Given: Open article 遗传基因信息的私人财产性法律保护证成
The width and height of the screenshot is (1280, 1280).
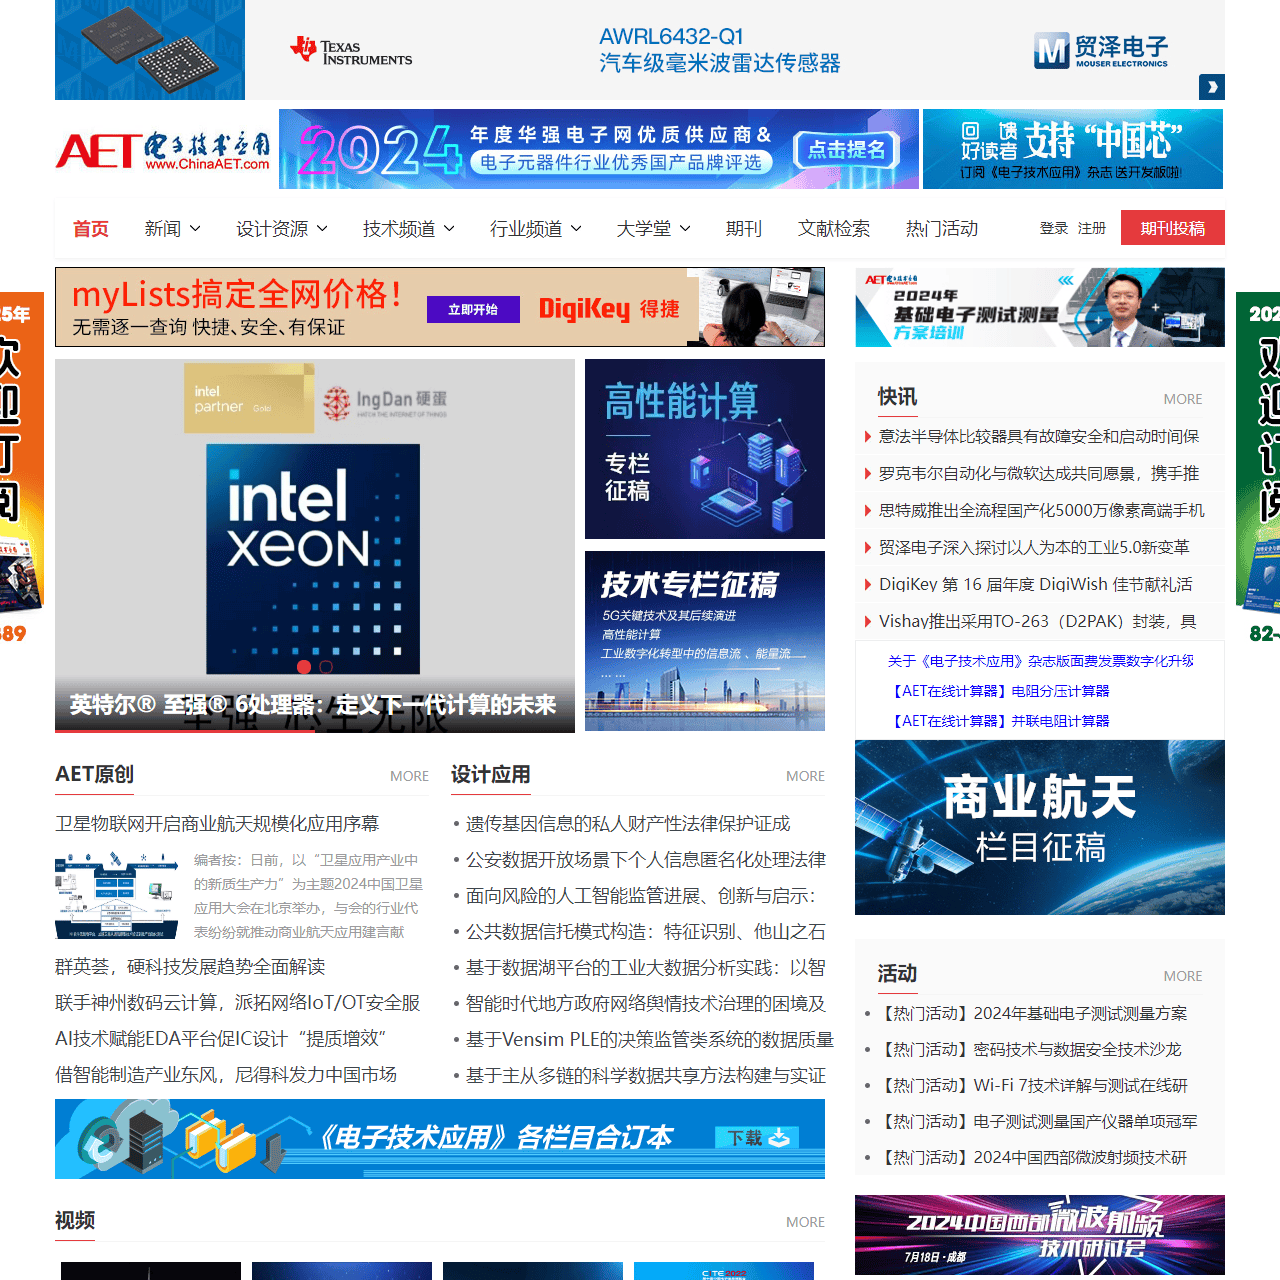Looking at the screenshot, I should 628,824.
